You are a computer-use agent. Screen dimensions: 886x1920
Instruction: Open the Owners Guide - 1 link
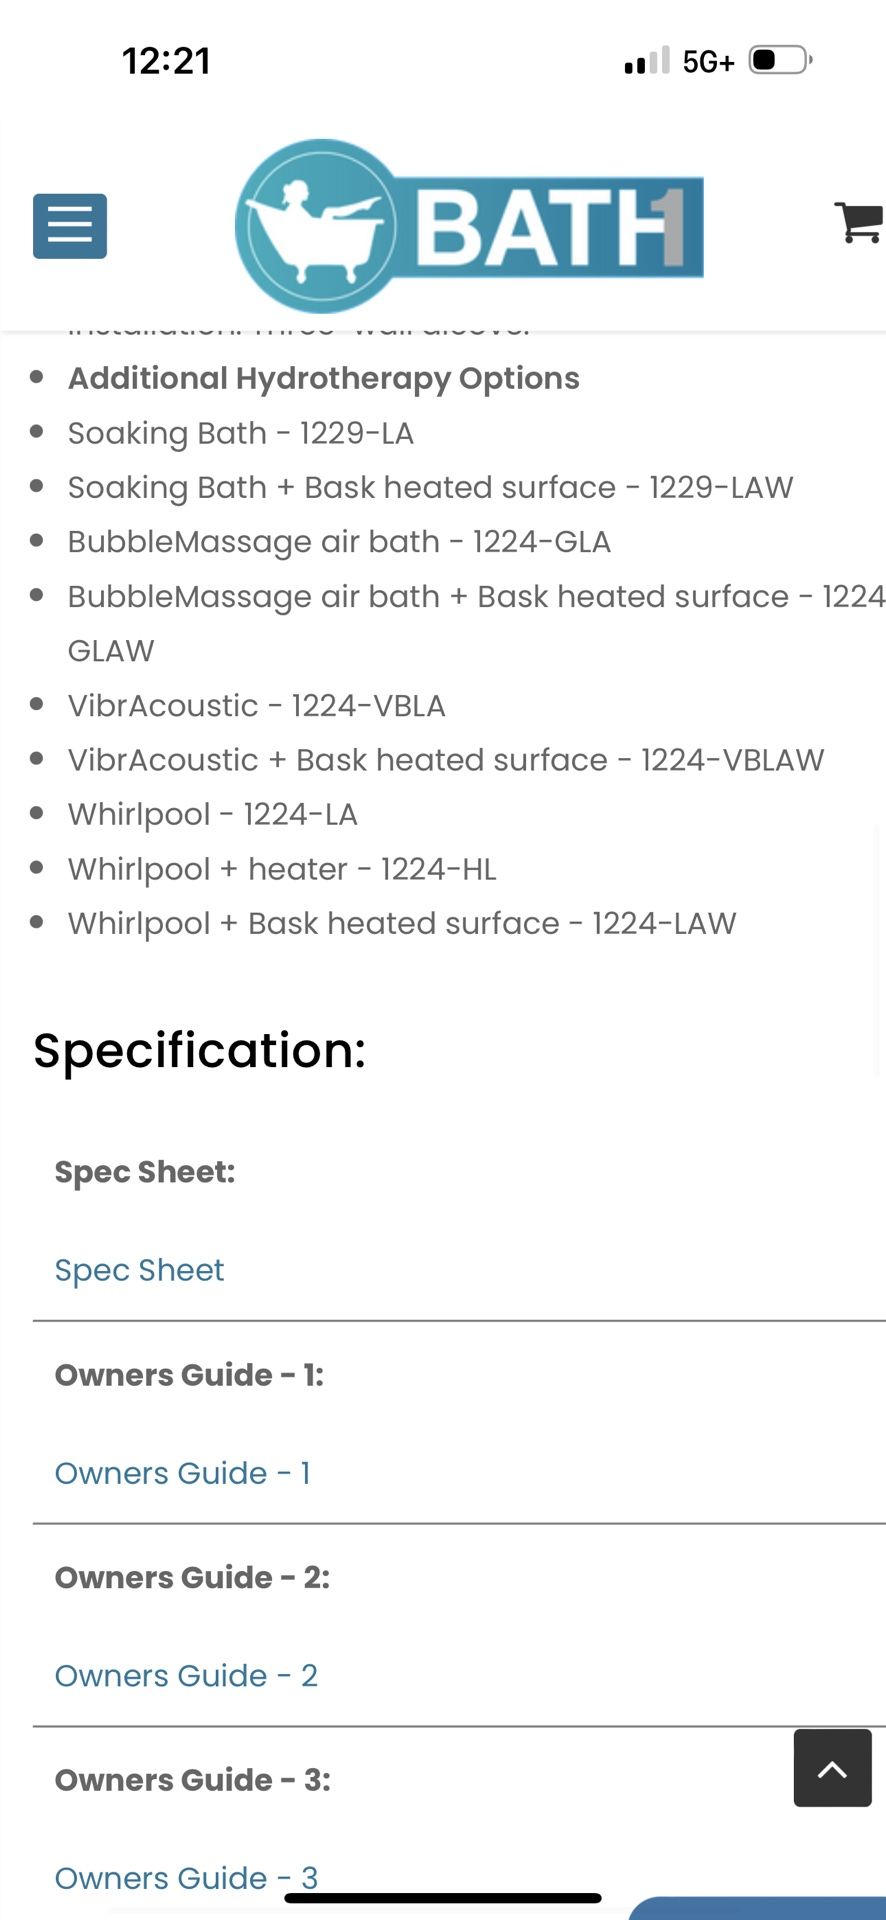tap(182, 1473)
